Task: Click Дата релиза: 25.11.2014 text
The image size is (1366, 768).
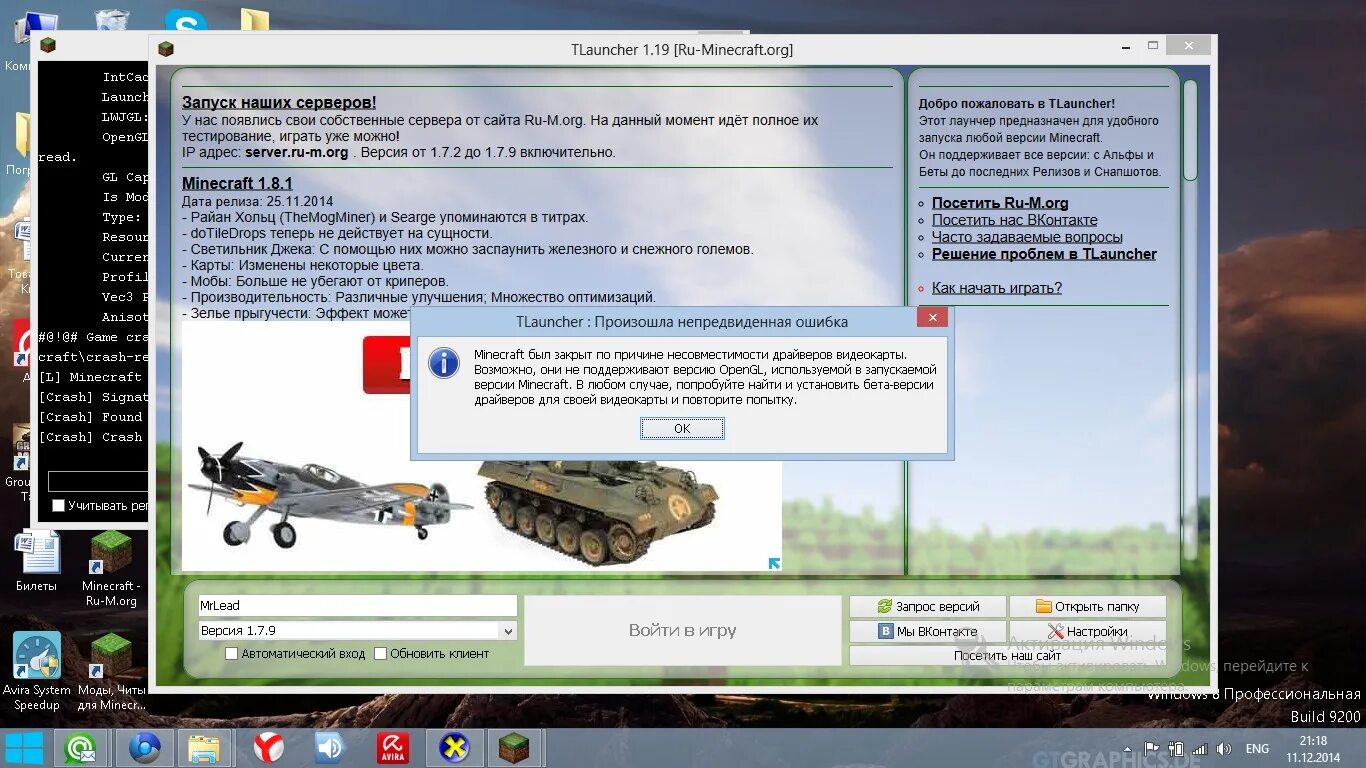Action: [x=258, y=201]
